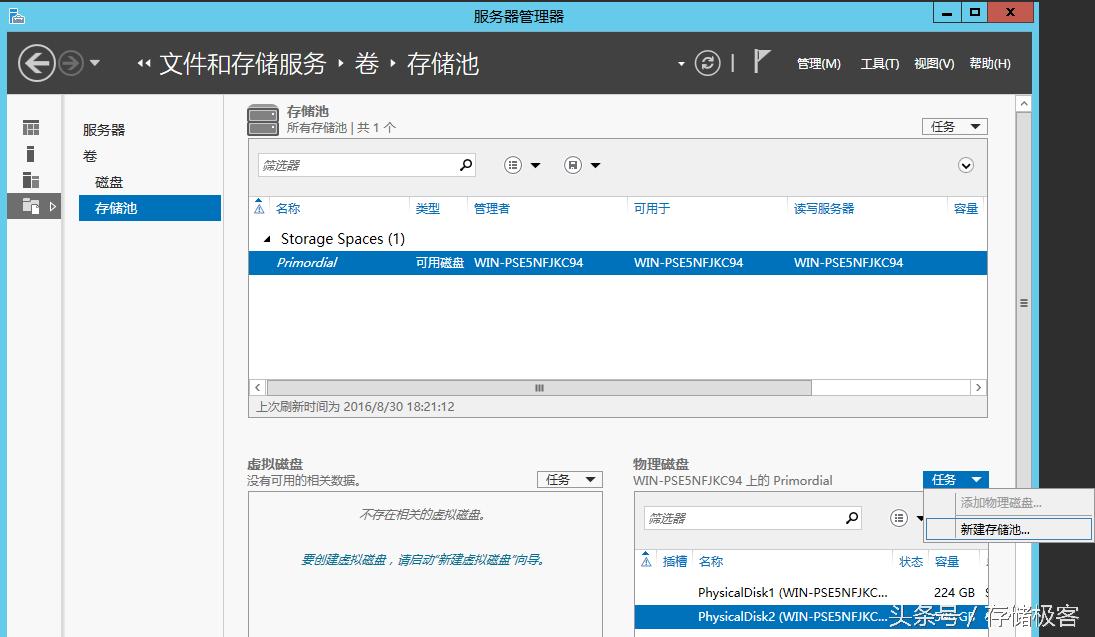This screenshot has height=637, width=1095.
Task: Select the dashboard icon in the left sidebar
Action: click(30, 127)
